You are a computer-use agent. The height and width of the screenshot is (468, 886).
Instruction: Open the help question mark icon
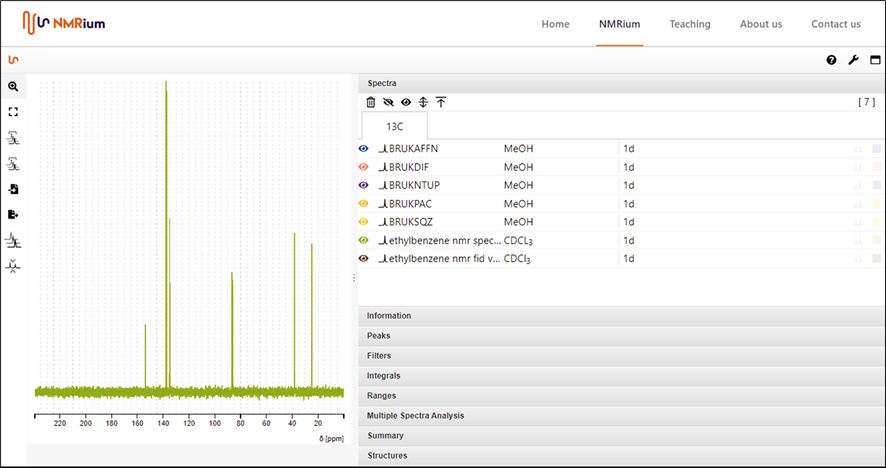point(831,60)
